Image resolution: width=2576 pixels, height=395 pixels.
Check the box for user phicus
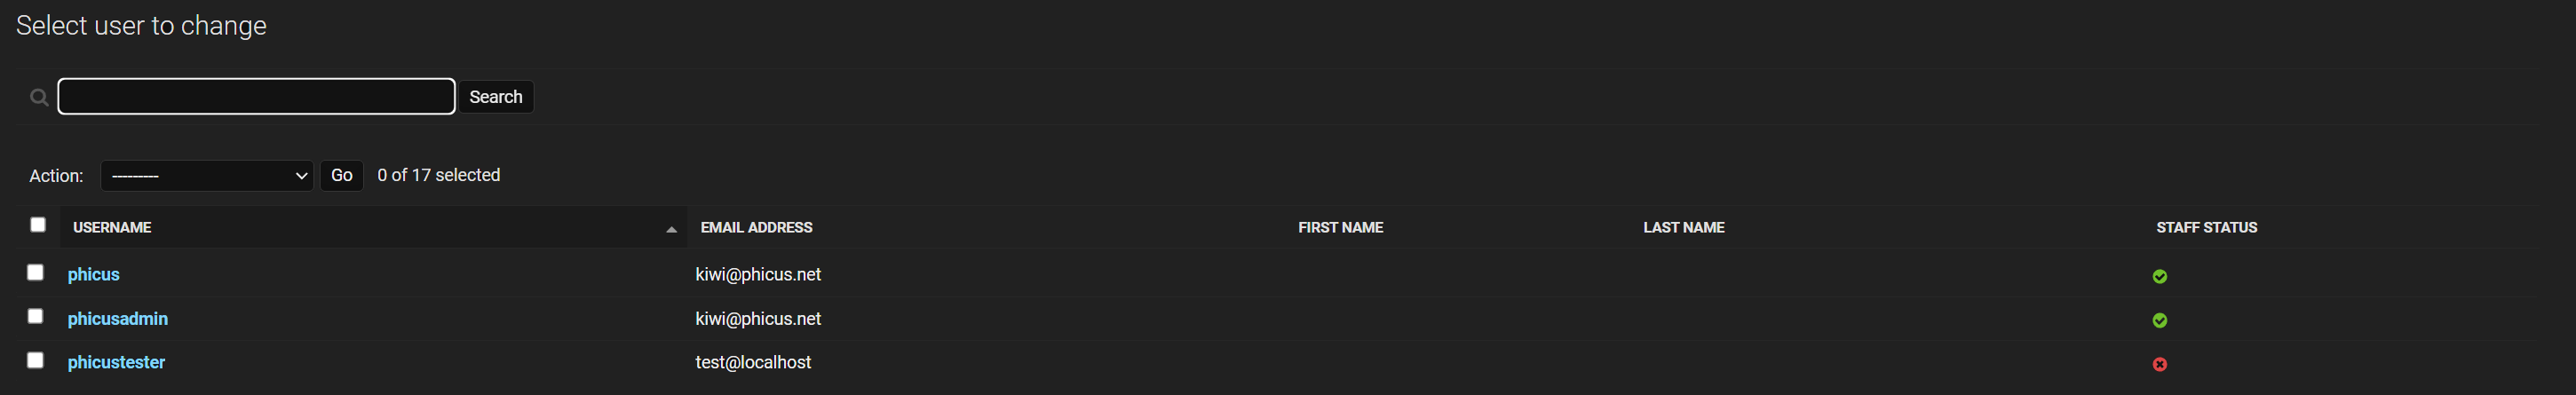coord(35,272)
